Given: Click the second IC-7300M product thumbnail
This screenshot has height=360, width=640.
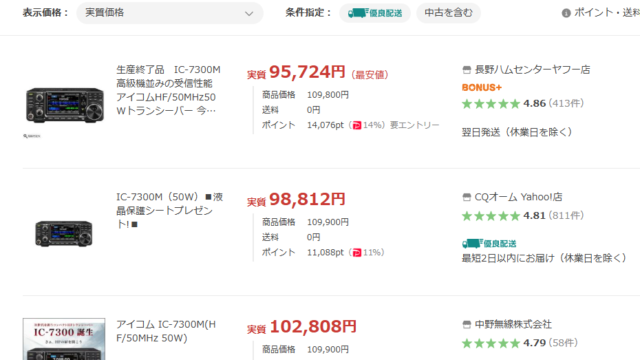Looking at the screenshot, I should (x=64, y=233).
